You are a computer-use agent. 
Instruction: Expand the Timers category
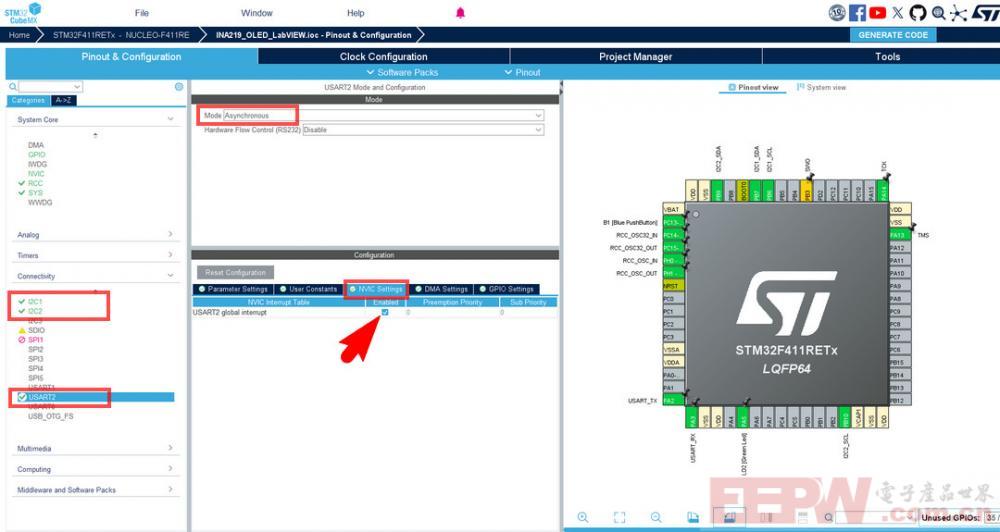tap(170, 255)
